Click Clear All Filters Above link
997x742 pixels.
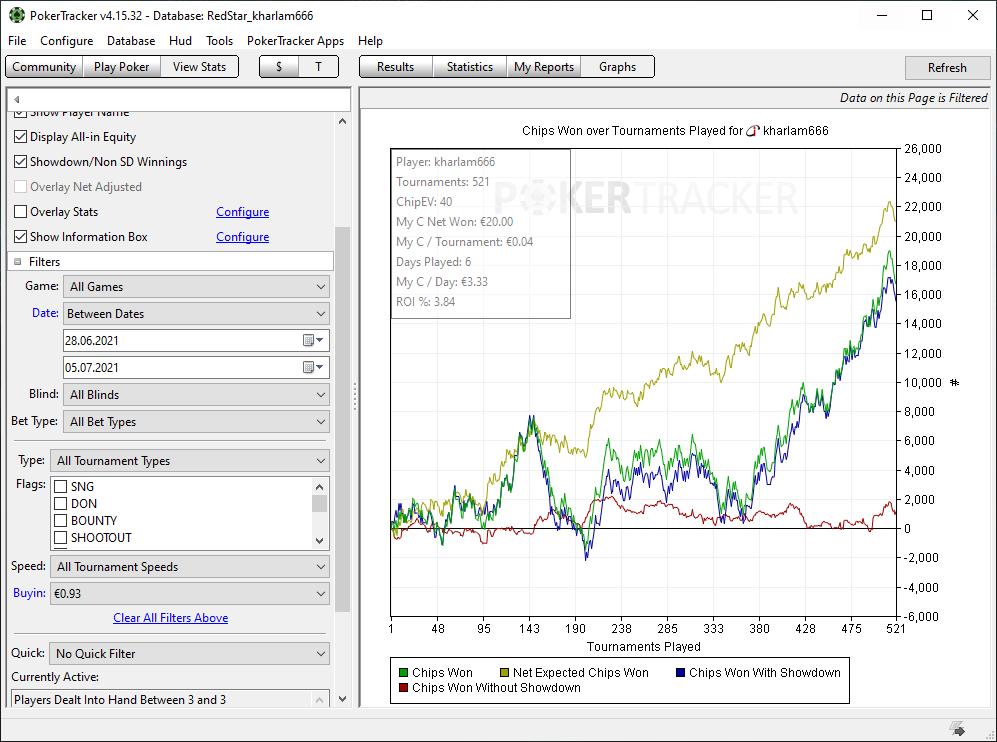170,617
